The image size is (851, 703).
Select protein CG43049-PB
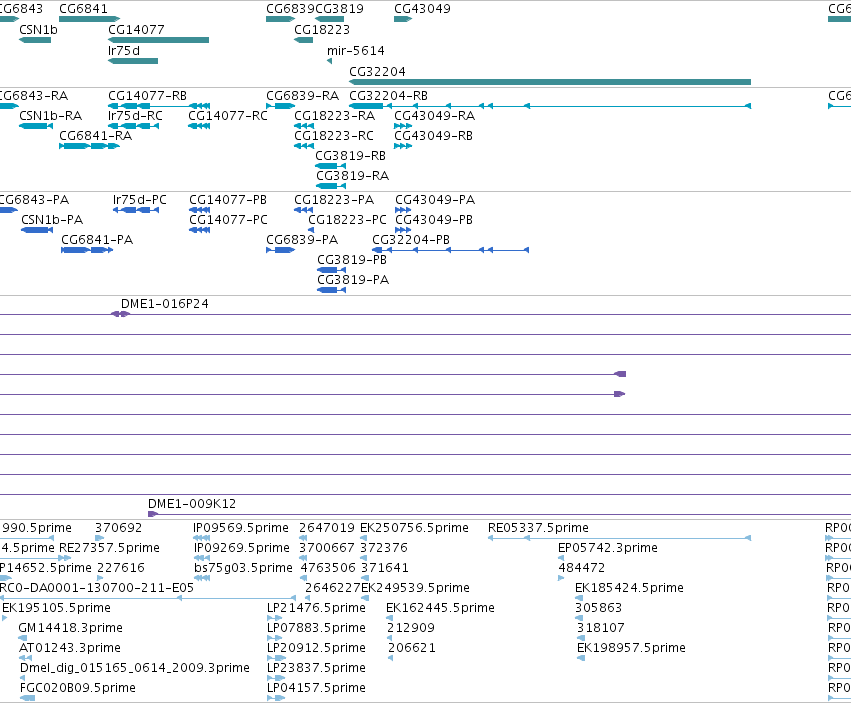tap(403, 230)
